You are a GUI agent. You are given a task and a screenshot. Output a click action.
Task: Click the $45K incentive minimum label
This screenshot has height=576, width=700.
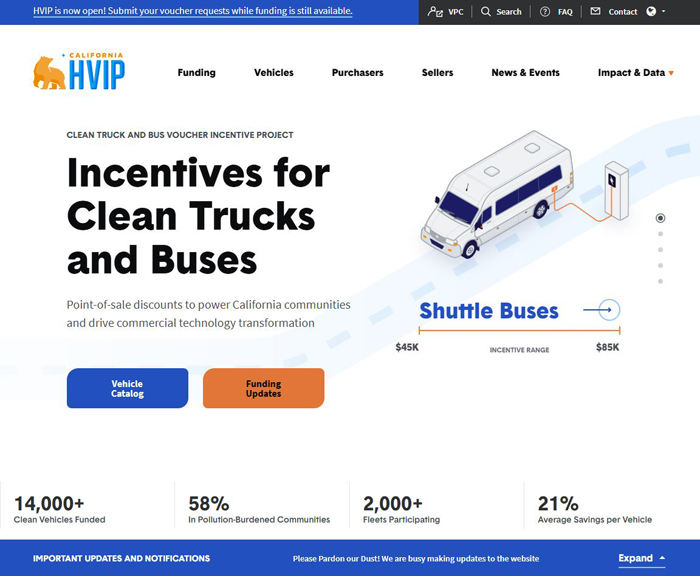[x=407, y=347]
